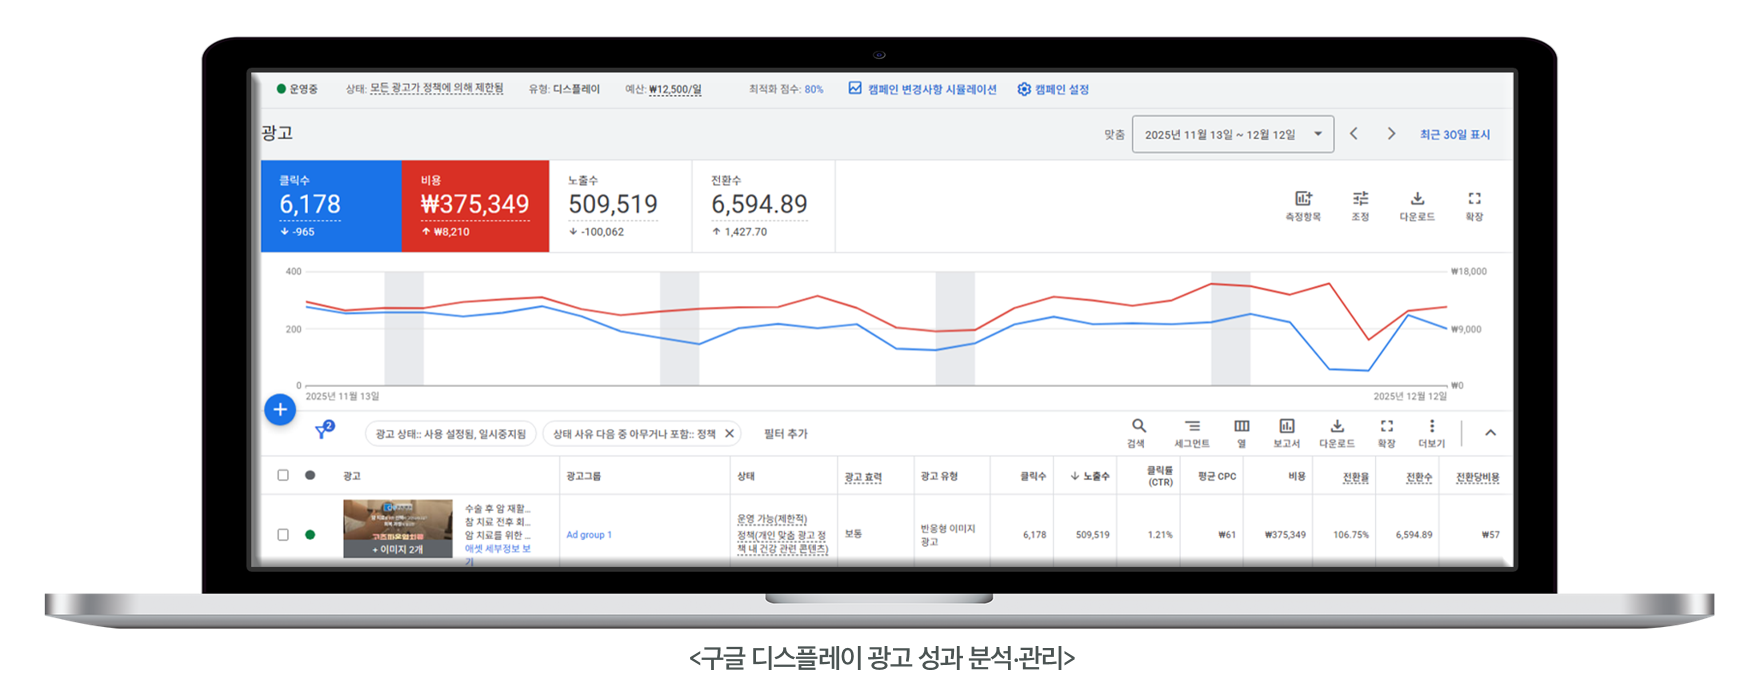The width and height of the screenshot is (1738, 685).
Task: Click the ₩61 average CPC cell
Action: (1227, 535)
